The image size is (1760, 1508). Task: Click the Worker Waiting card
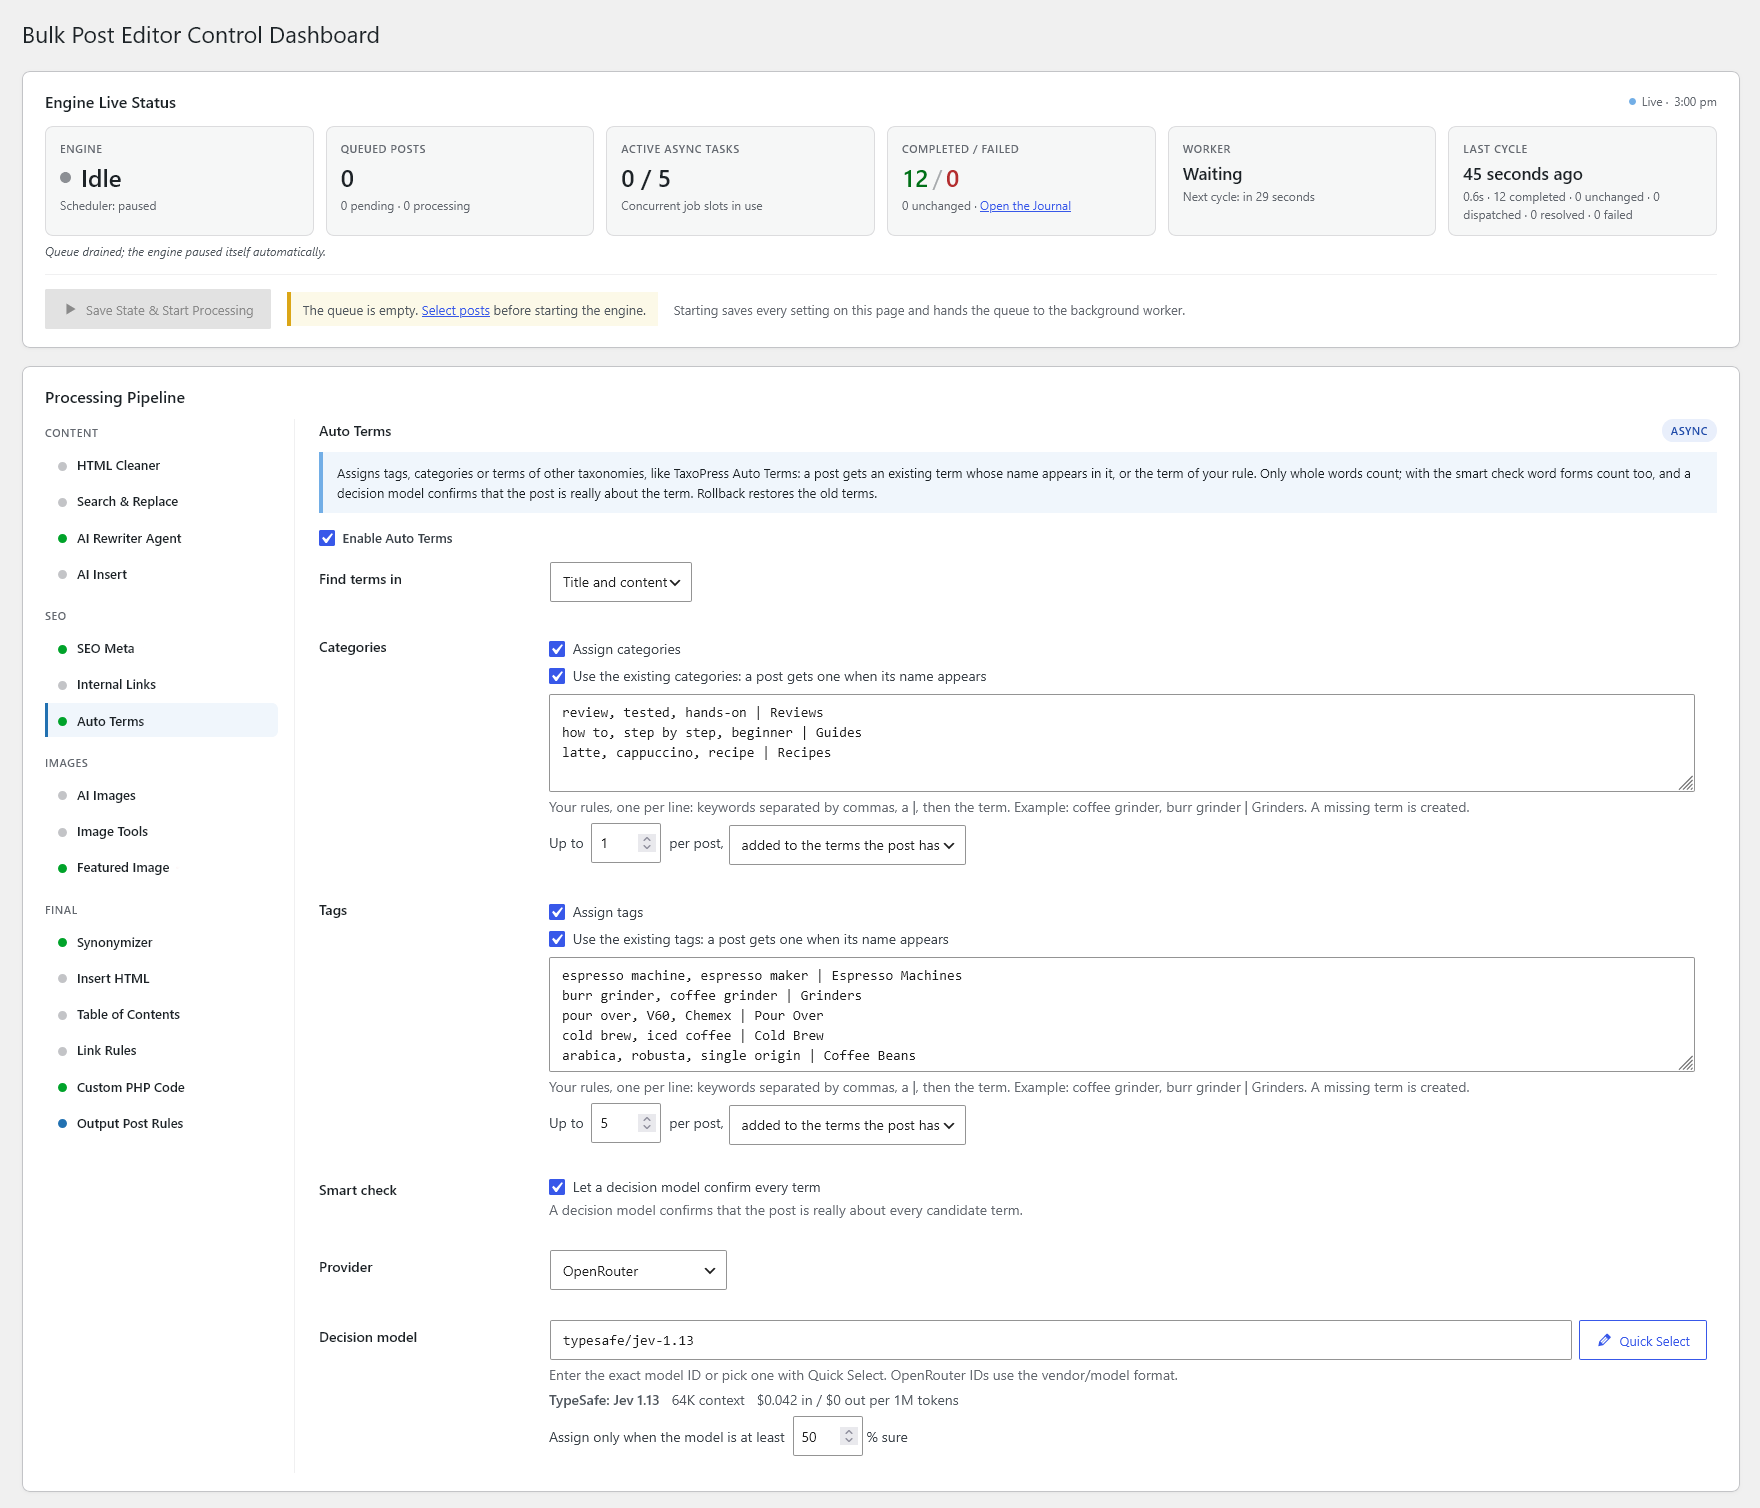click(x=1301, y=181)
